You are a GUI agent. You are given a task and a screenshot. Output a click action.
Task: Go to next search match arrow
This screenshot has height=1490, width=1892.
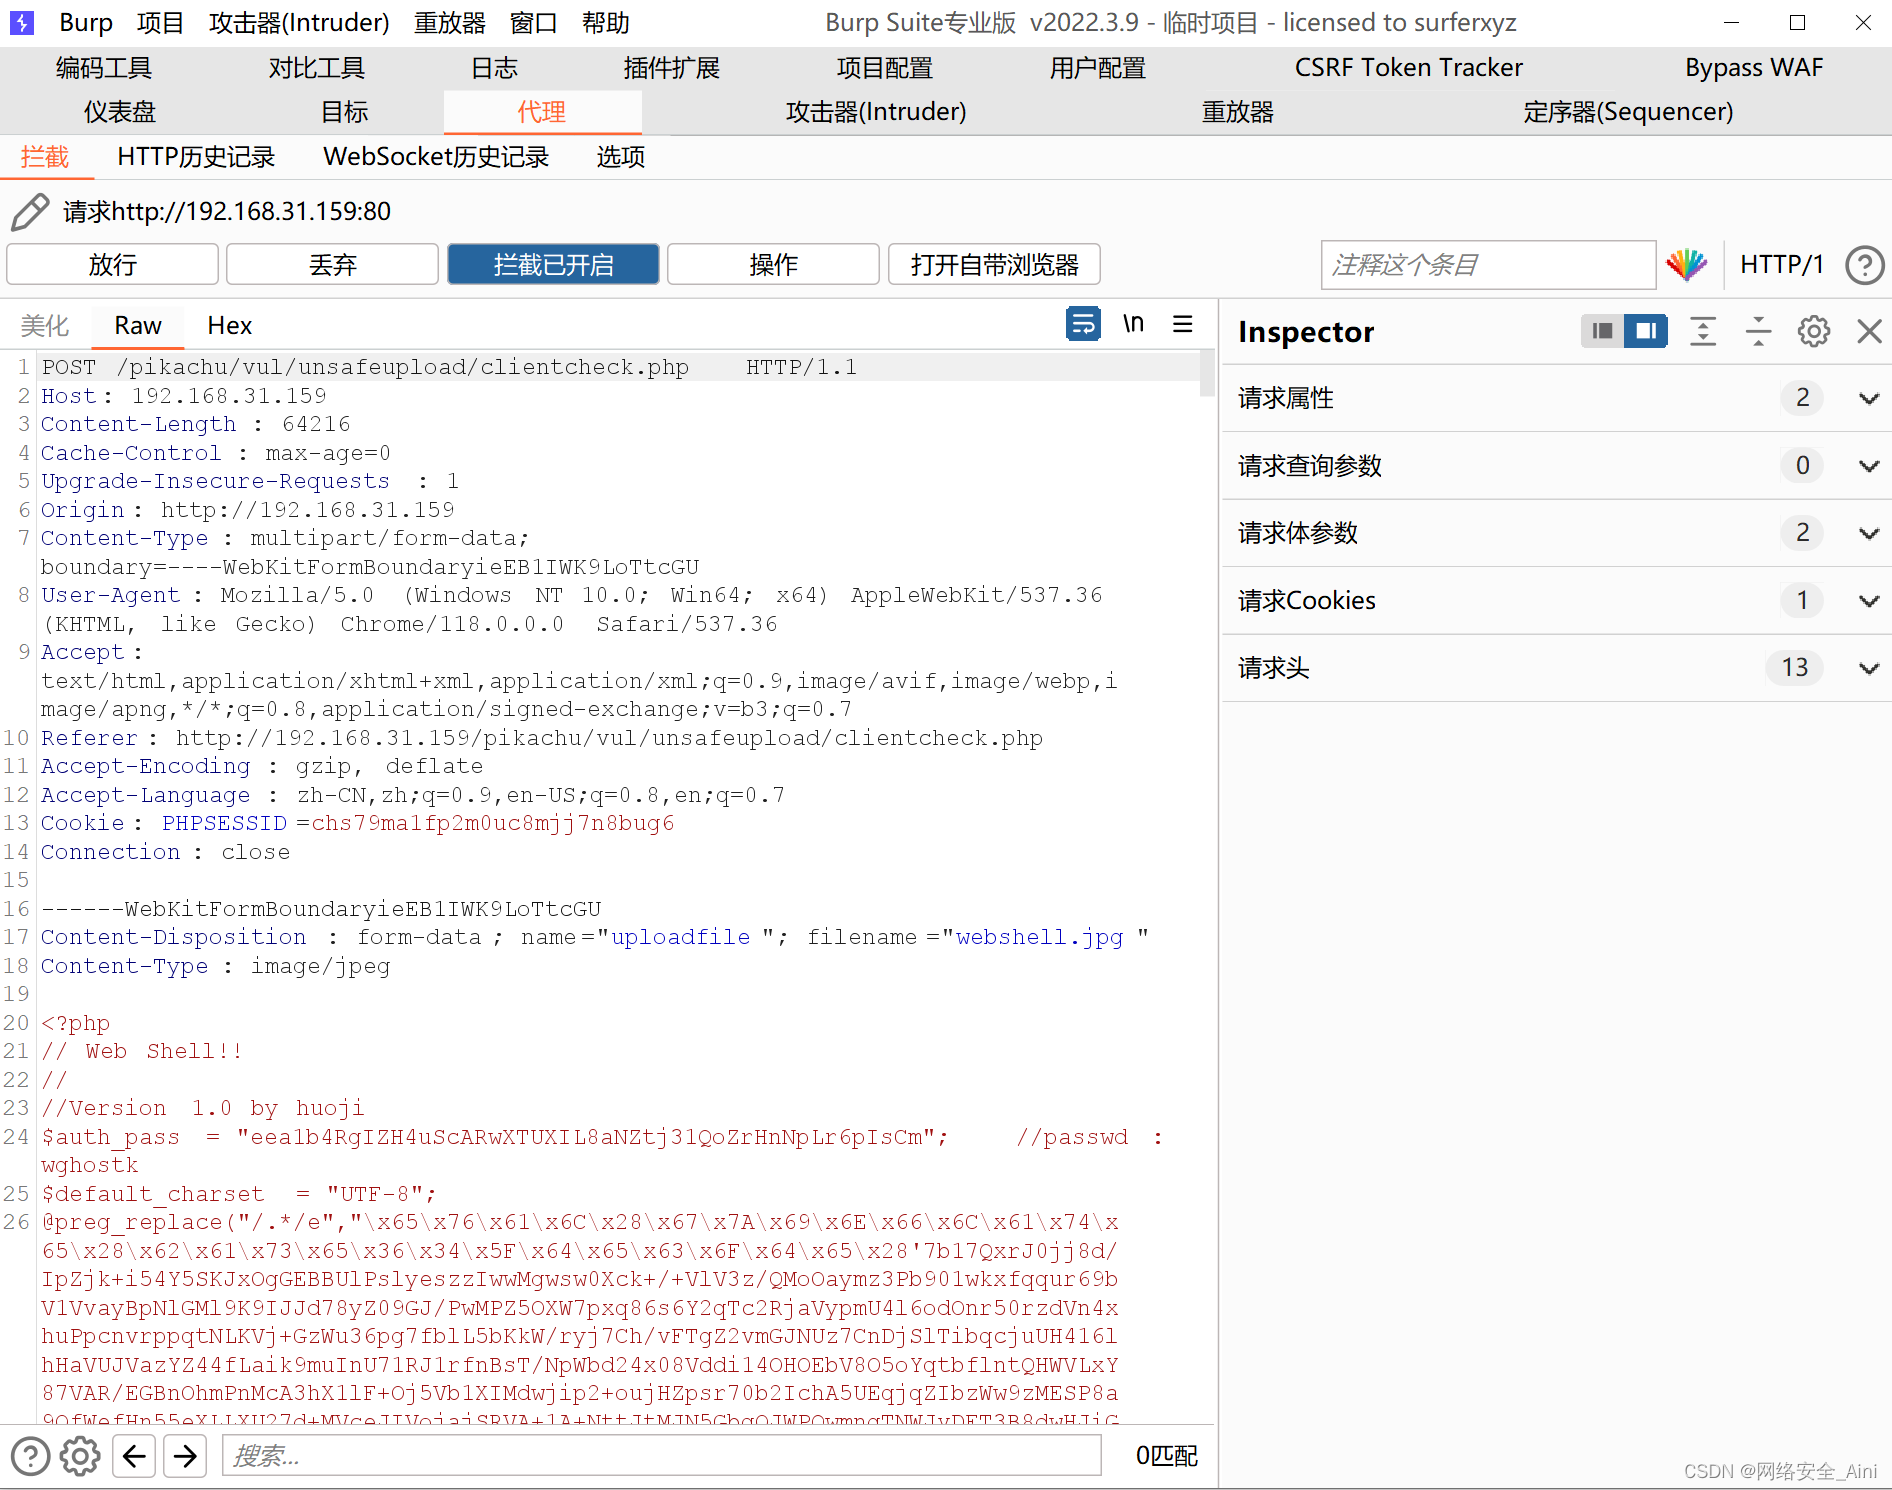click(x=185, y=1456)
